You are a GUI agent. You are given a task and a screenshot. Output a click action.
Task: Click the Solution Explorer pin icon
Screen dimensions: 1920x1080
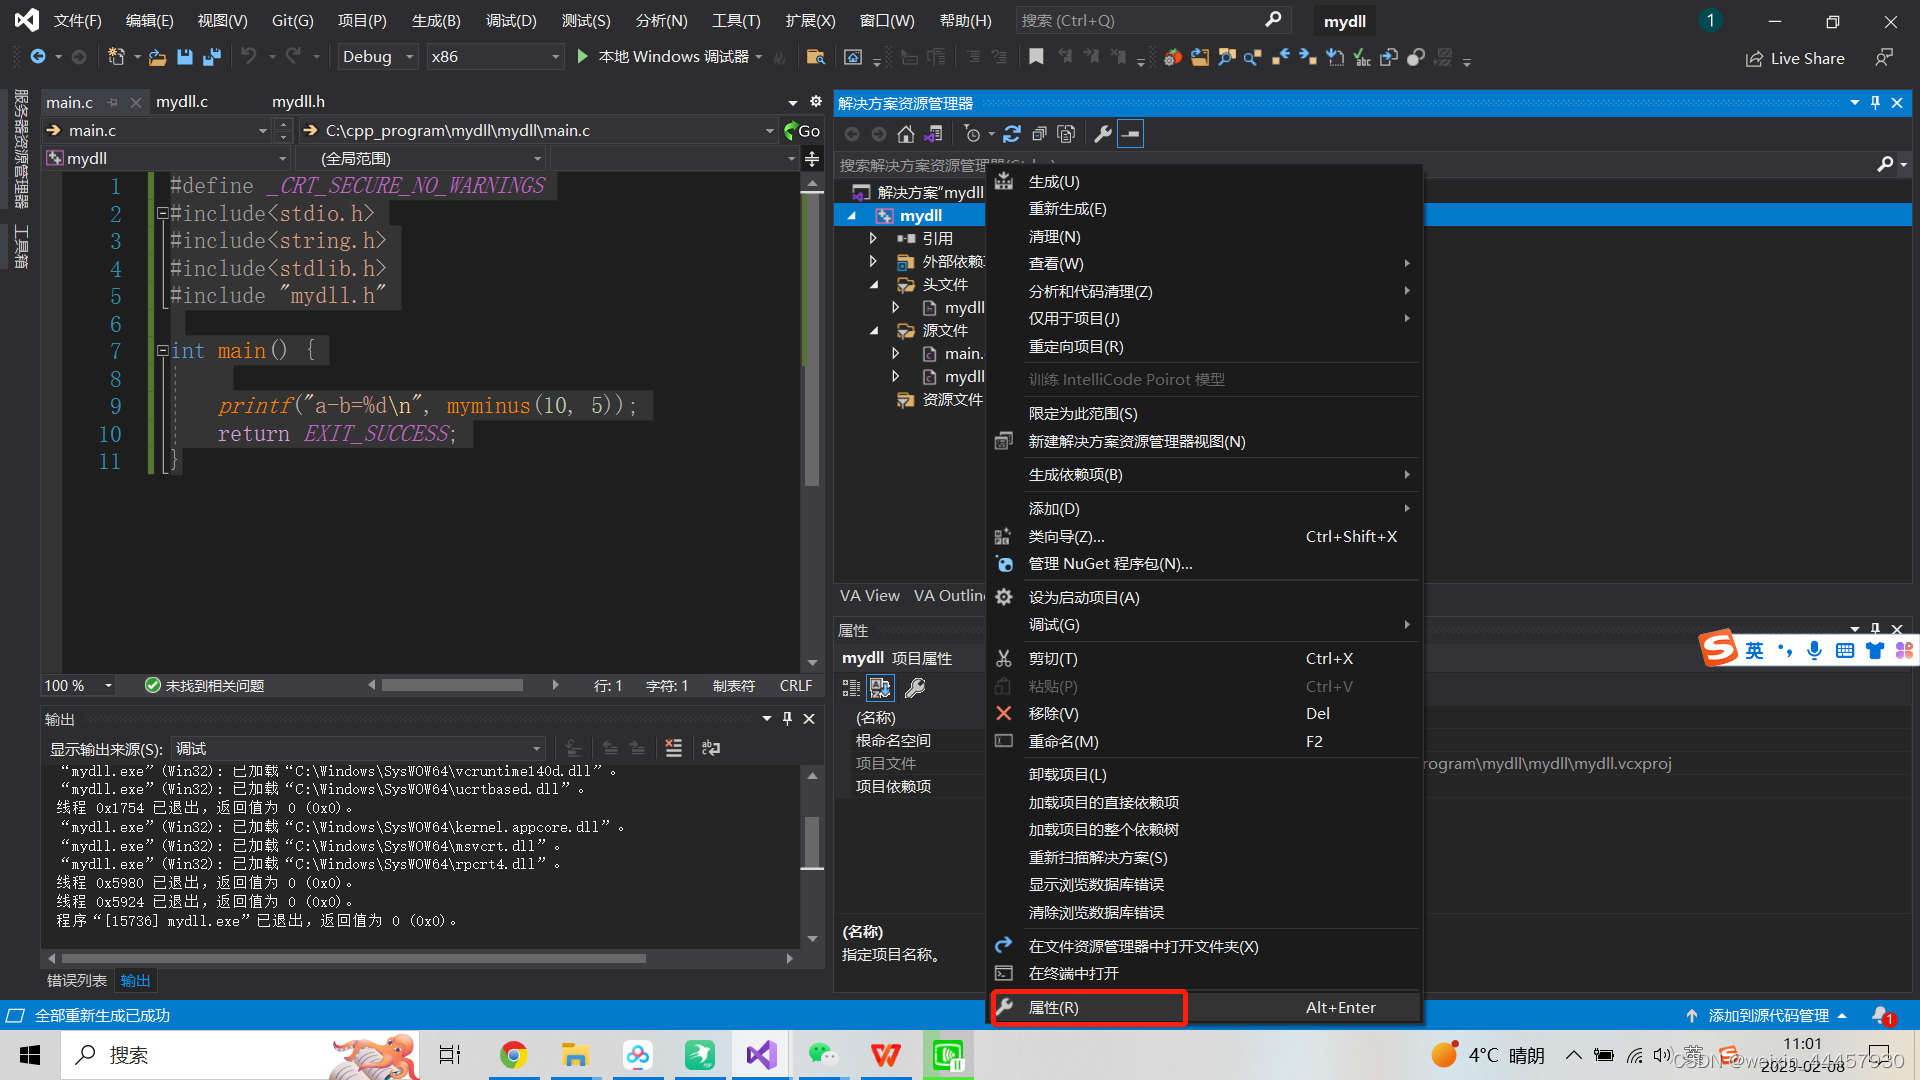1875,103
